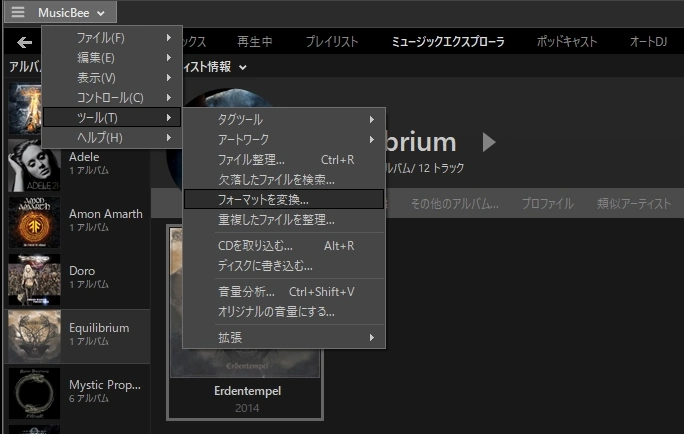Choose 欠落したファイルを検索...
The height and width of the screenshot is (434, 684).
pyautogui.click(x=284, y=180)
